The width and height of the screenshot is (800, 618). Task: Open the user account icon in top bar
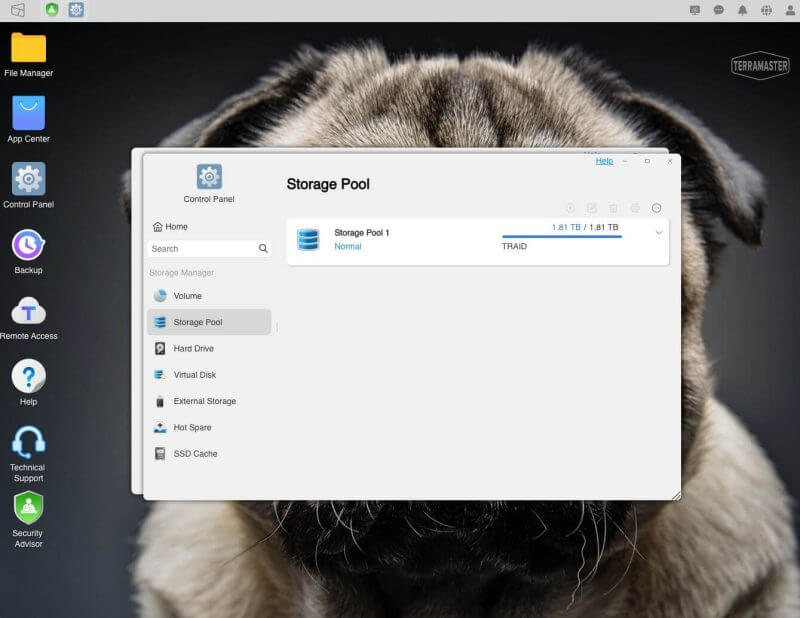click(790, 10)
